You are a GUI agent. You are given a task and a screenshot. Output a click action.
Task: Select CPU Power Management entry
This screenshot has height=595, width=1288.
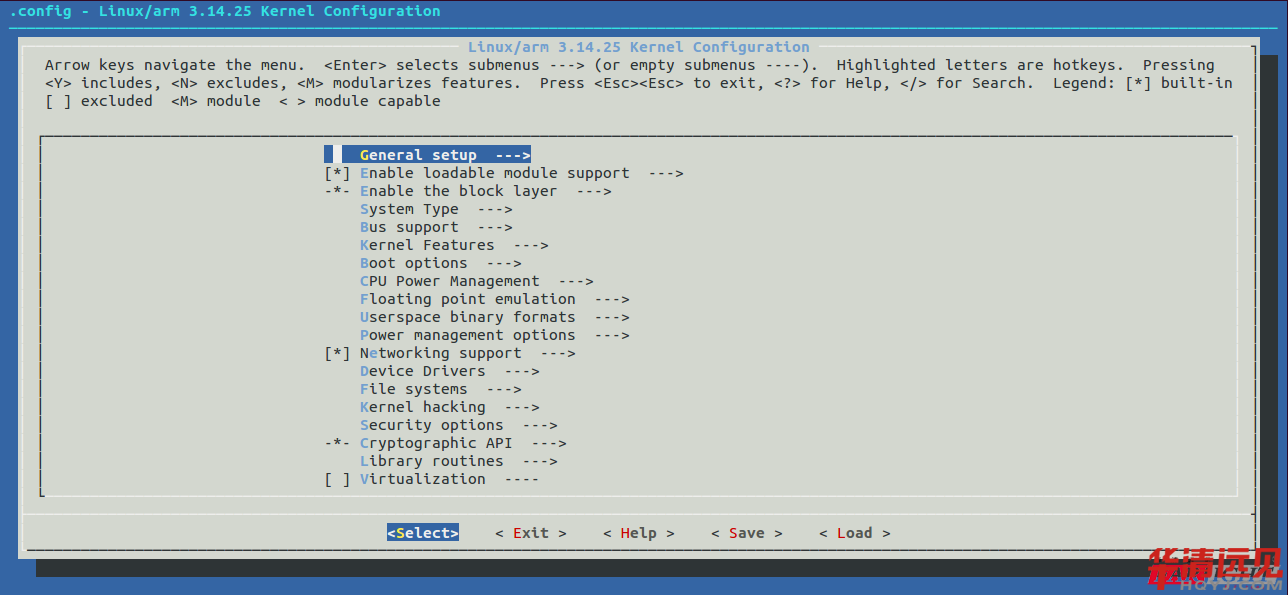point(449,281)
